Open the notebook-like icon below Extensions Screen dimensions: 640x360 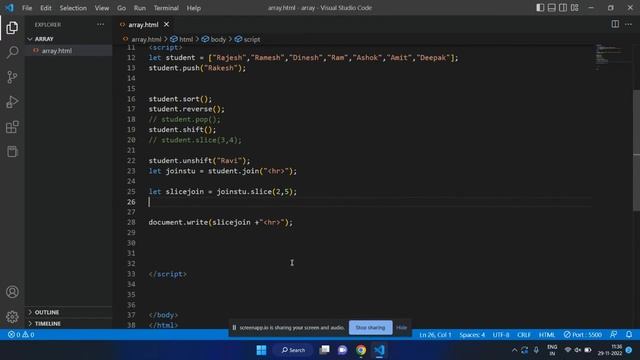(x=12, y=151)
